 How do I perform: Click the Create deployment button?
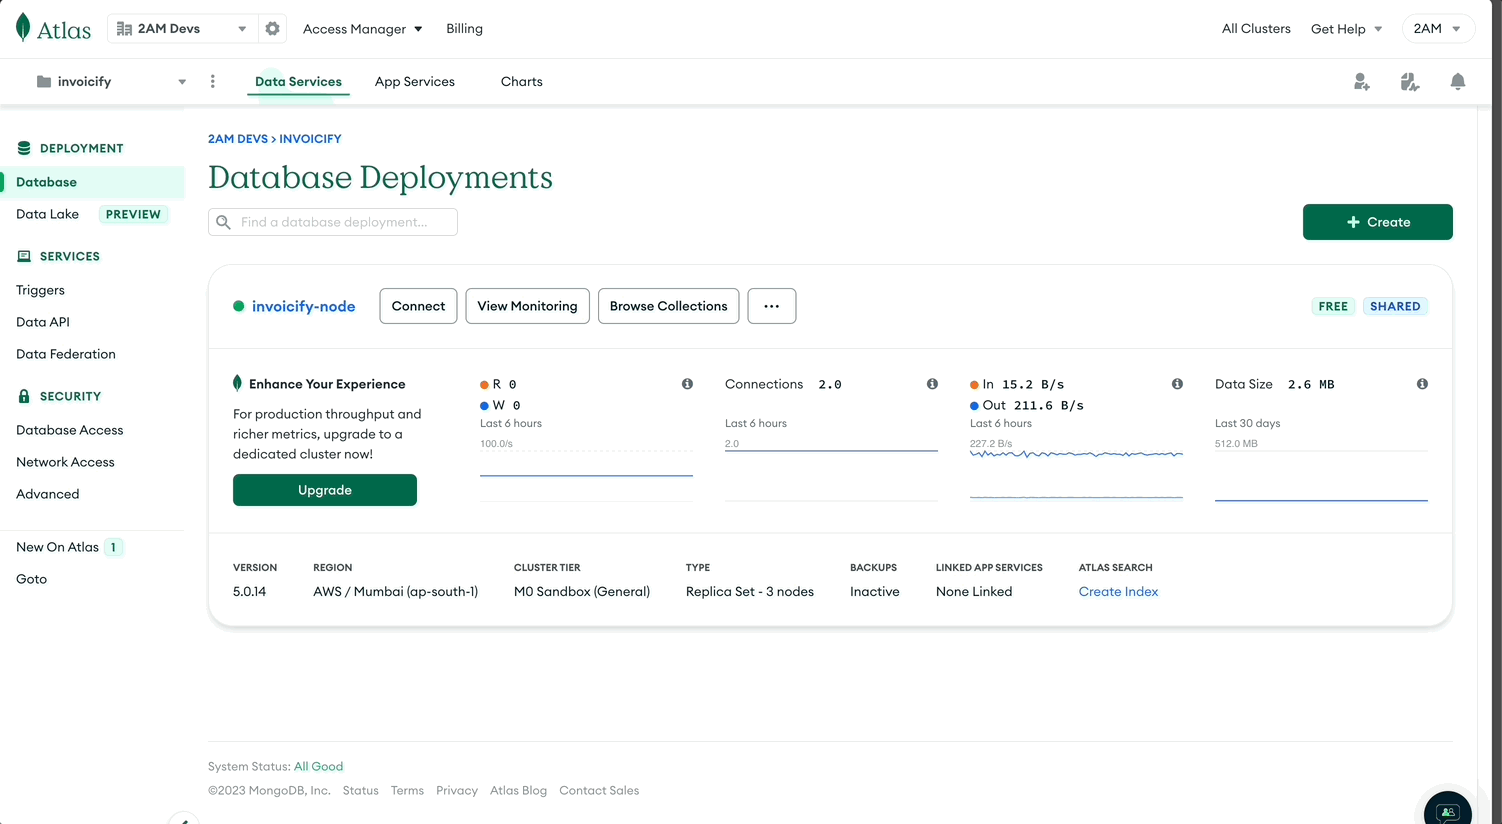point(1377,222)
